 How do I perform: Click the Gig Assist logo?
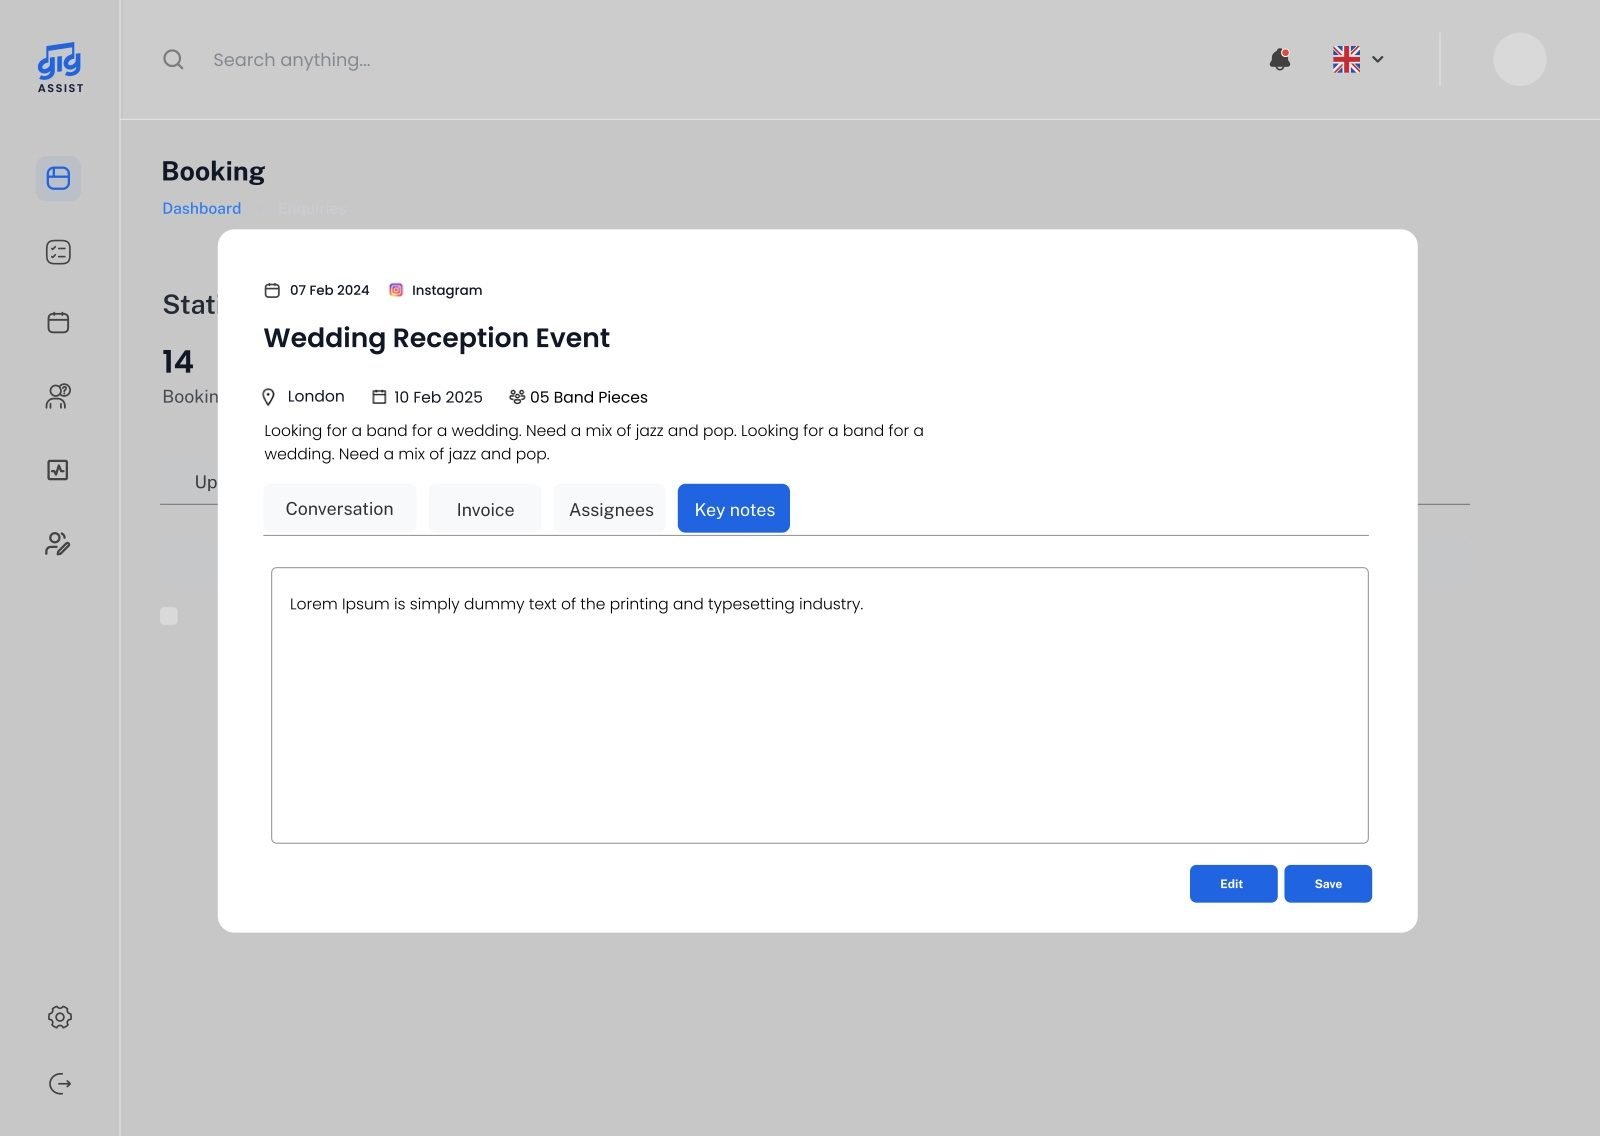[x=60, y=68]
